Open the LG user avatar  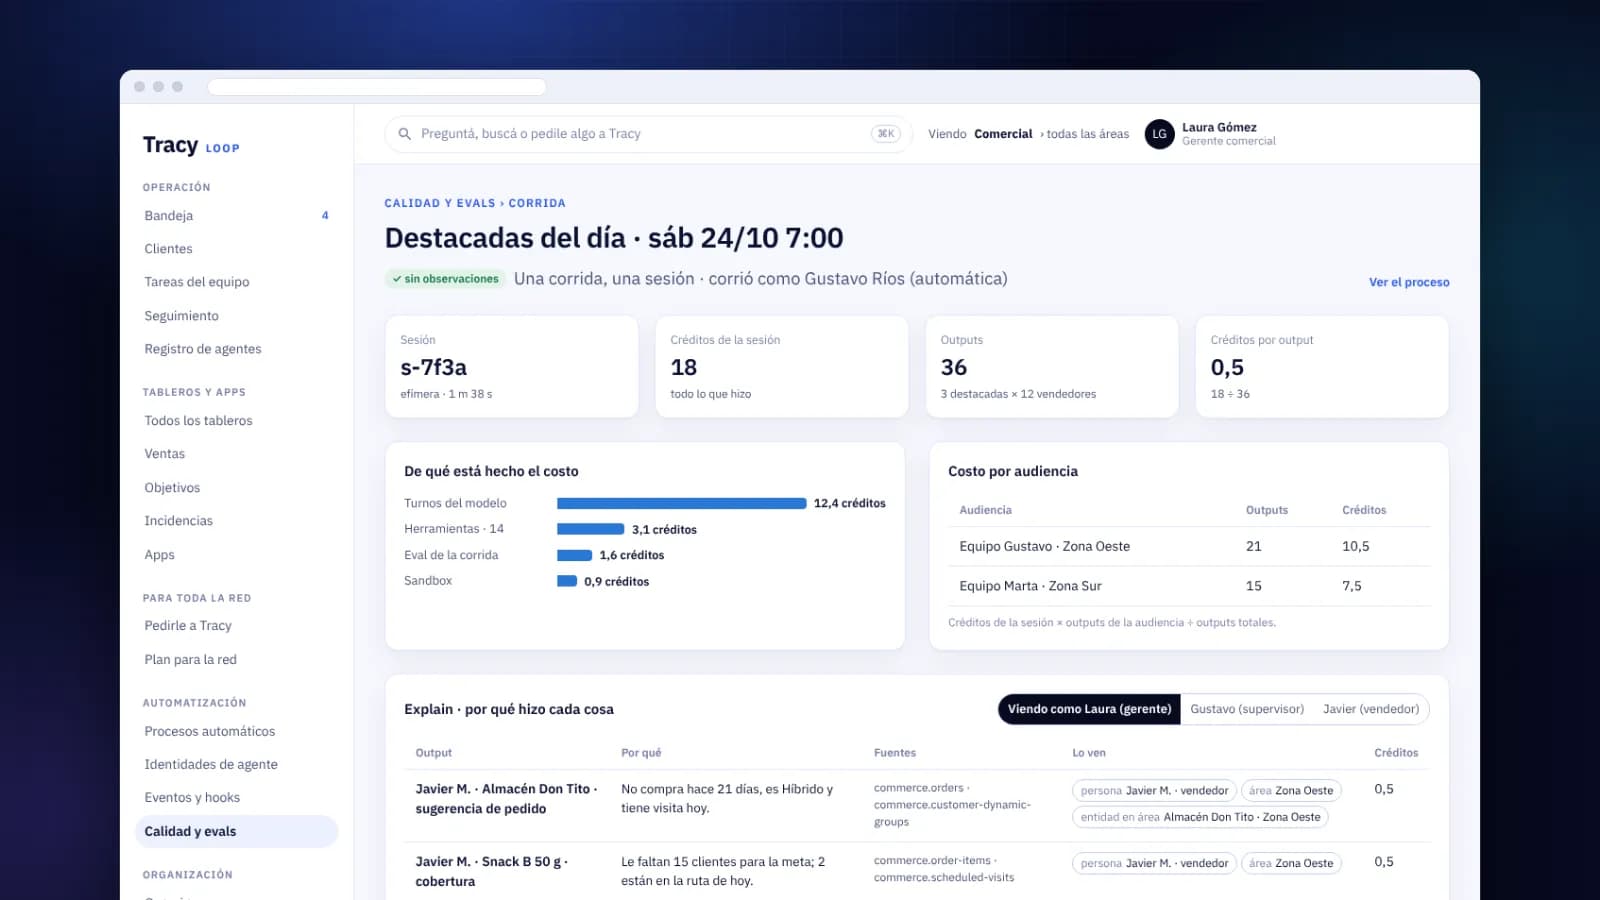tap(1159, 134)
